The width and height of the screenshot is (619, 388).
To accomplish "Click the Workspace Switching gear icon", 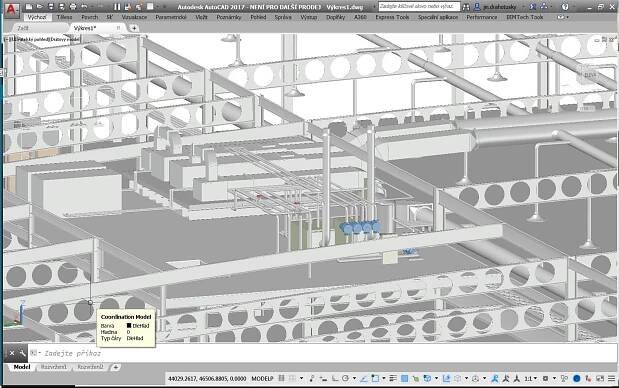I will pyautogui.click(x=546, y=379).
